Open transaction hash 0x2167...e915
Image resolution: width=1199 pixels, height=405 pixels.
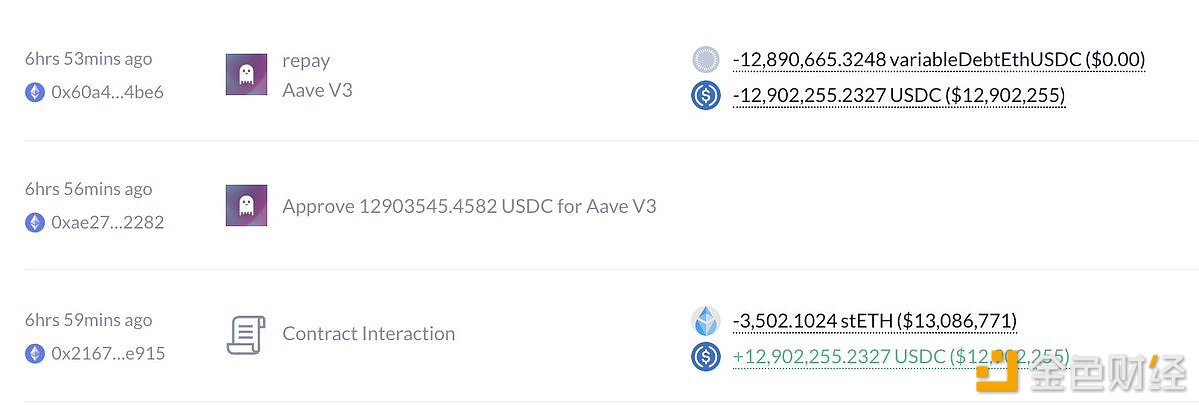coord(108,353)
